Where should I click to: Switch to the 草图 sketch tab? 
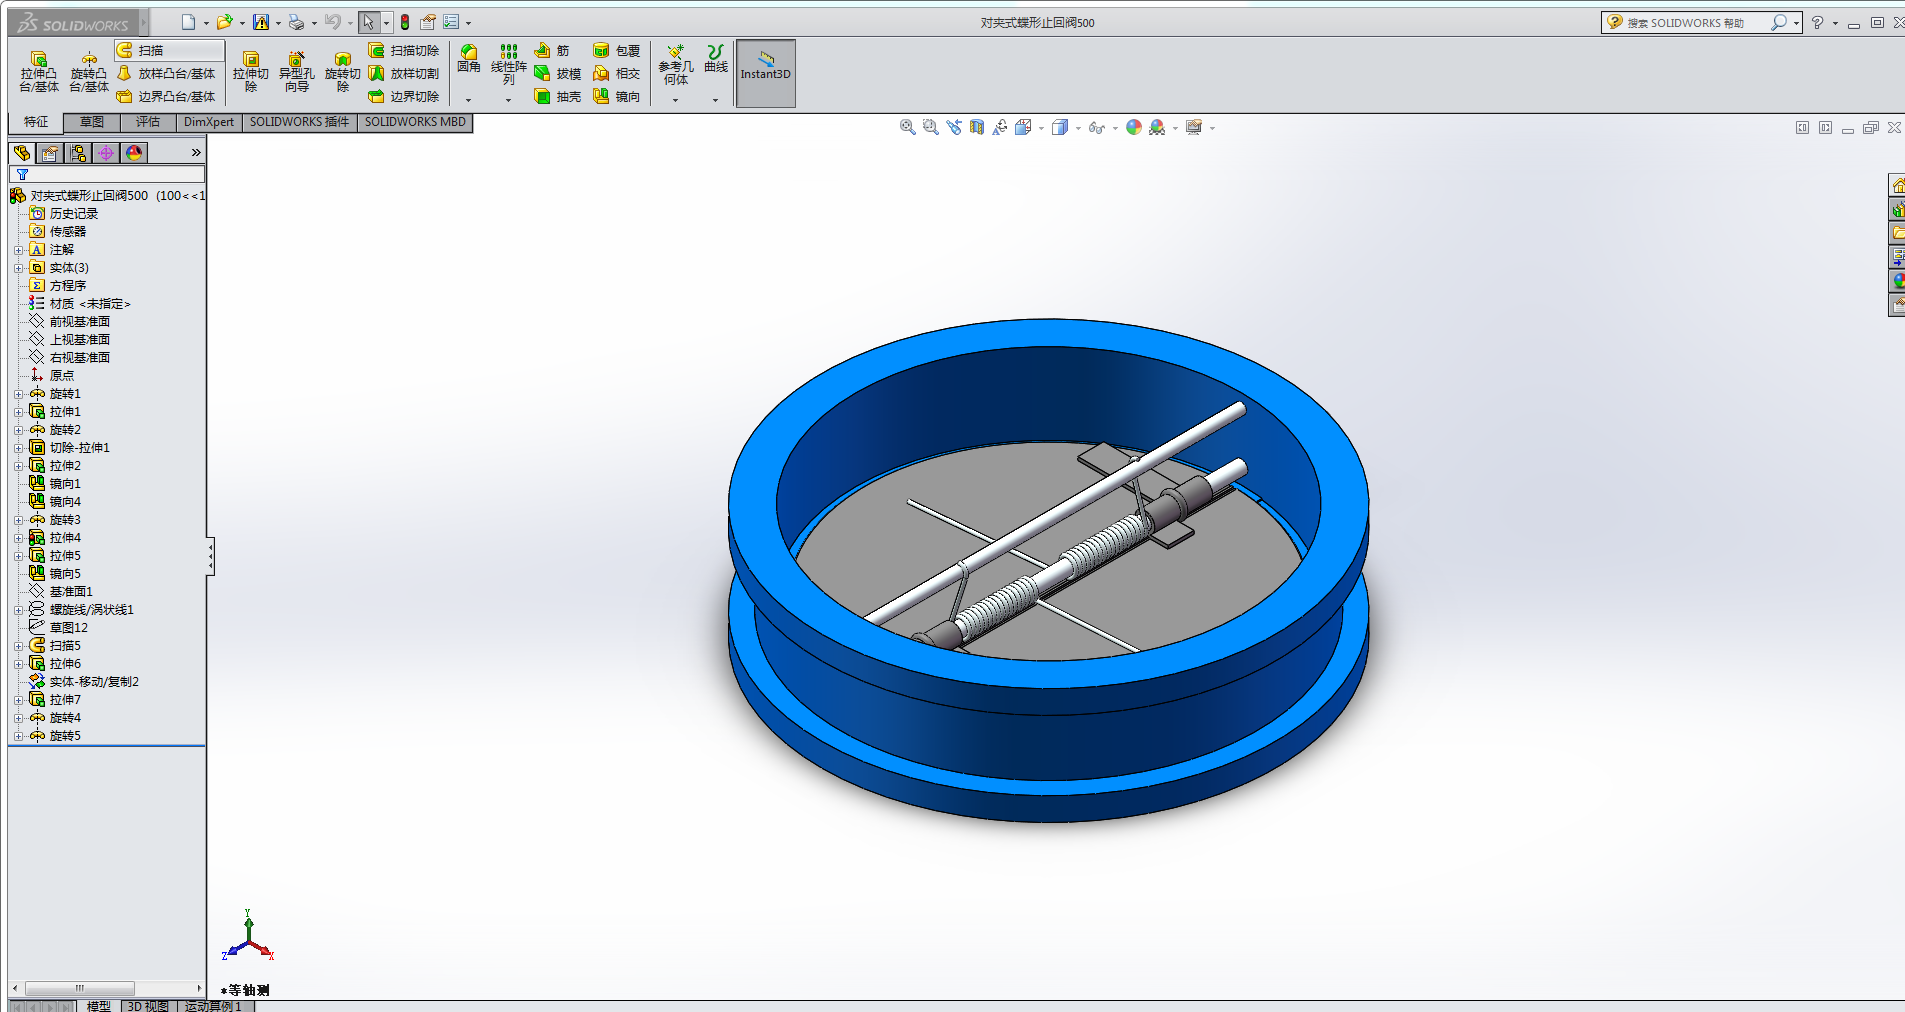tap(92, 122)
